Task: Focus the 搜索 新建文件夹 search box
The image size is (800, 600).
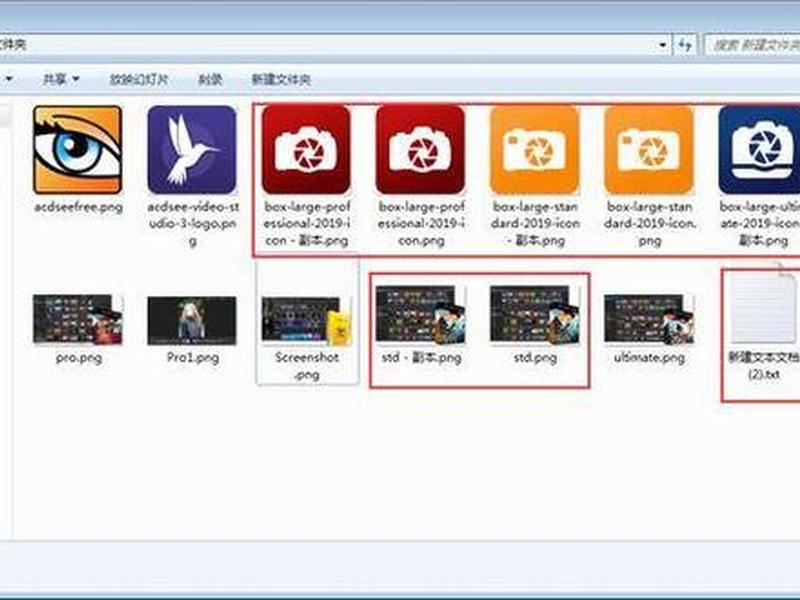Action: pos(752,45)
